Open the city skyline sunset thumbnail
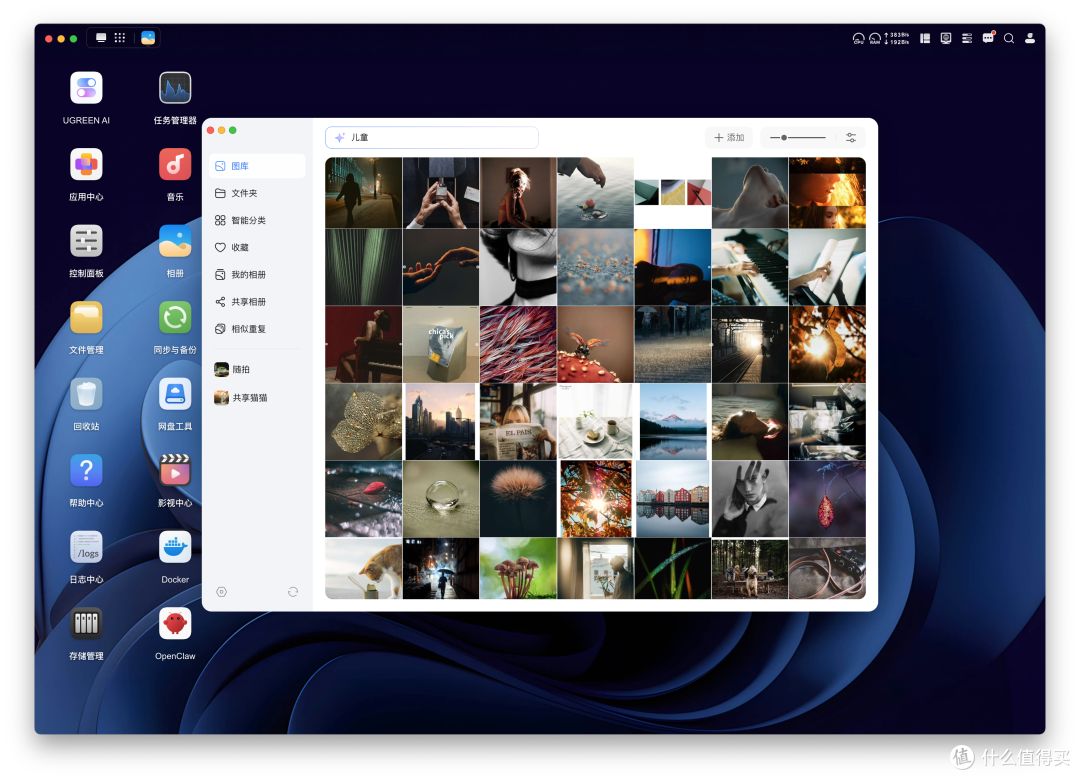1080x780 pixels. click(x=441, y=422)
